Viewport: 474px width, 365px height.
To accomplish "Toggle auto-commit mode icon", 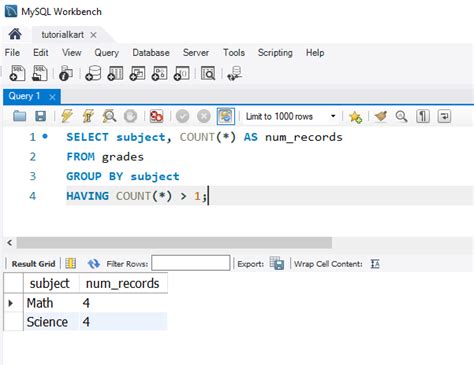I will point(226,116).
